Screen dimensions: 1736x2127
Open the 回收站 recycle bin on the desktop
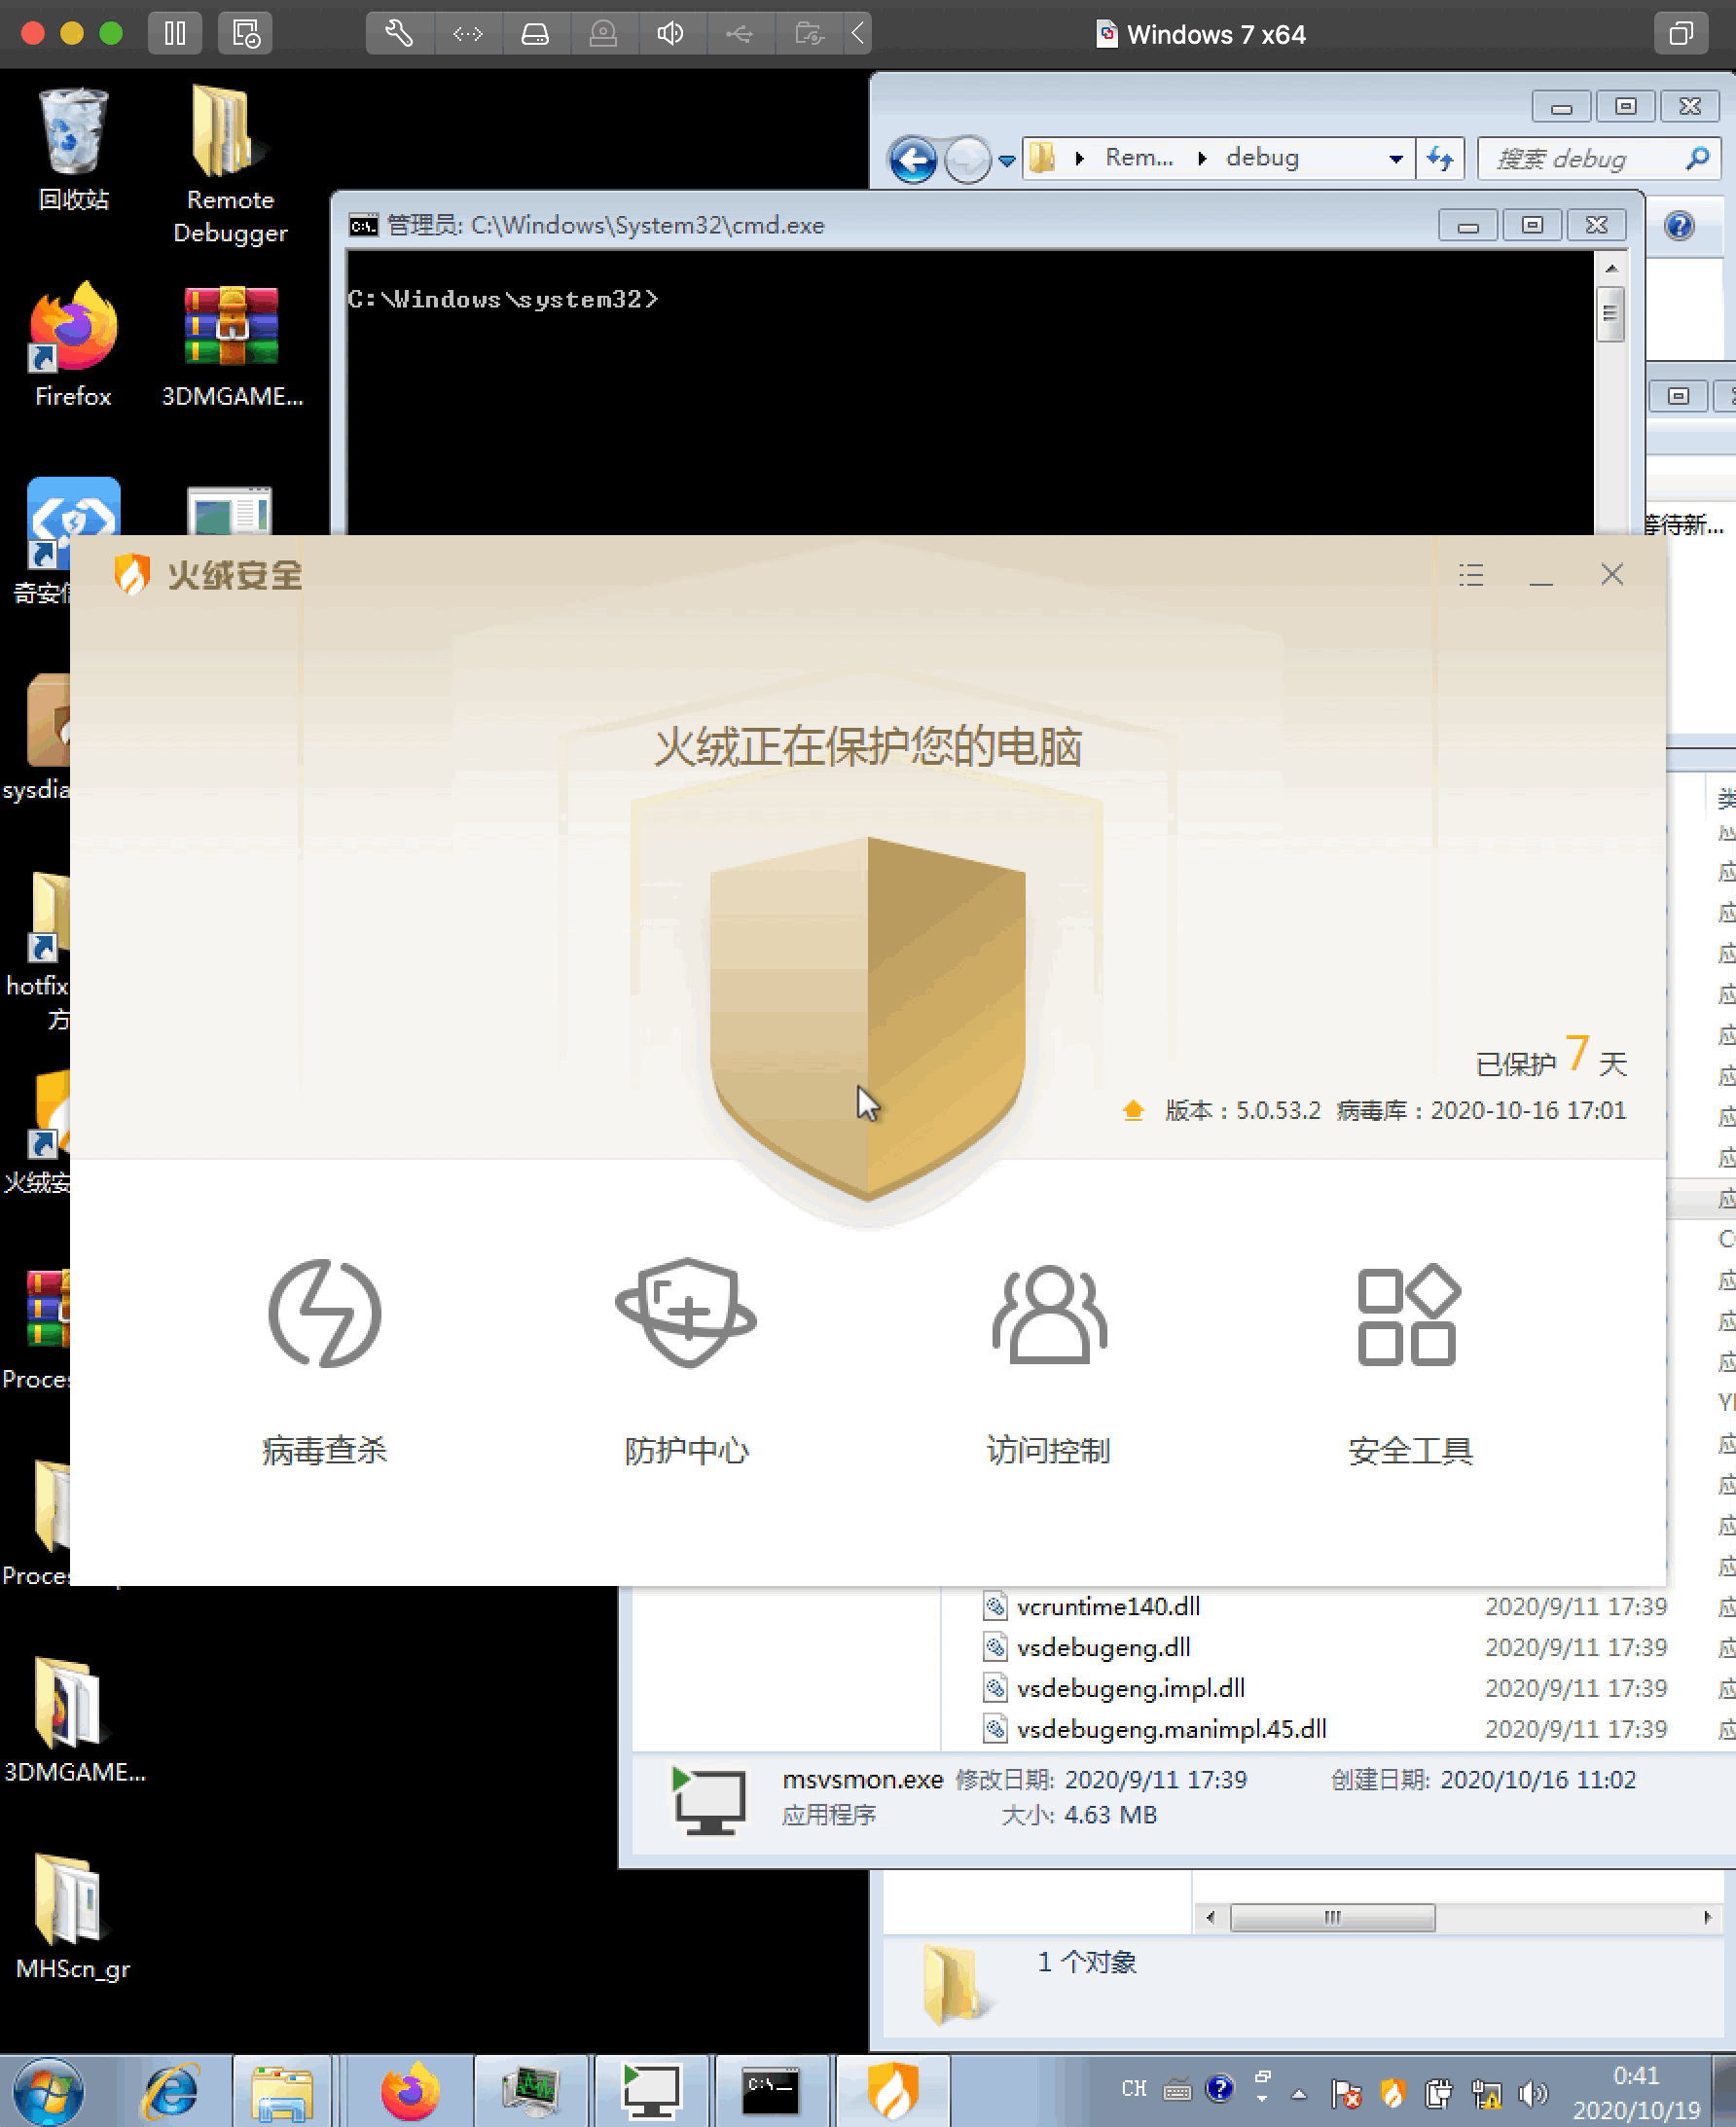[x=73, y=150]
